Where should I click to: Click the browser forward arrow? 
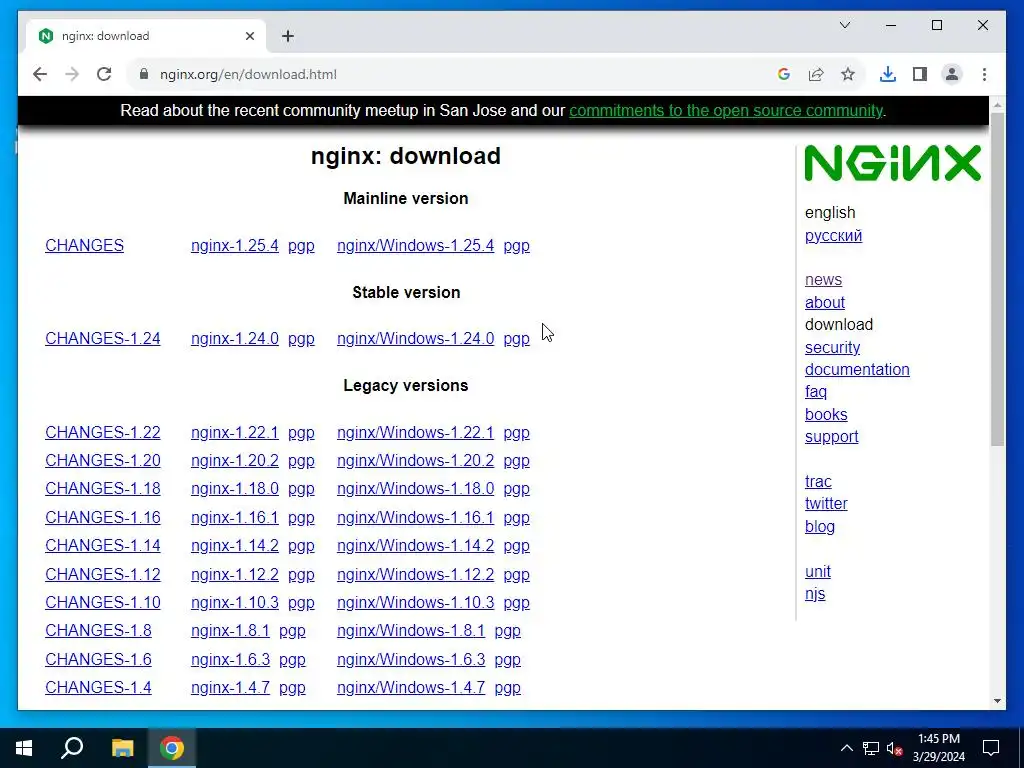pyautogui.click(x=72, y=74)
